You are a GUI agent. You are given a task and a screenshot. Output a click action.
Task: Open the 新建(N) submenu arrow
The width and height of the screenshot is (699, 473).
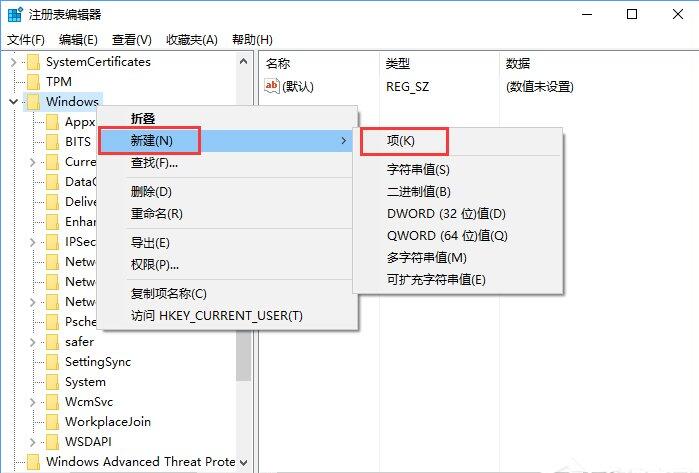[343, 141]
